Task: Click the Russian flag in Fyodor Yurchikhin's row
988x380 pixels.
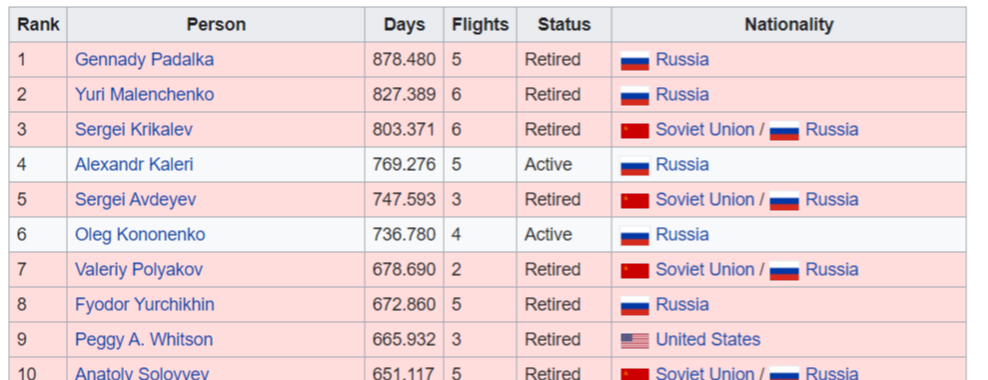Action: click(635, 306)
